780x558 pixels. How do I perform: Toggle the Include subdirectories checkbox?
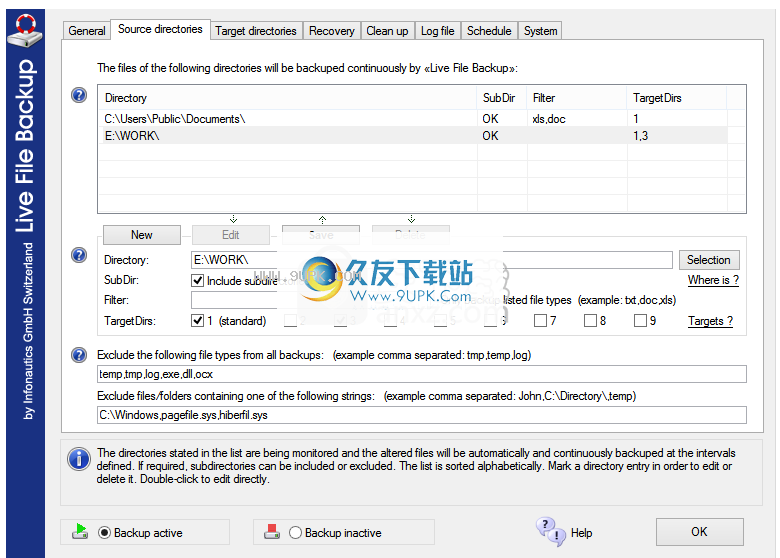197,280
